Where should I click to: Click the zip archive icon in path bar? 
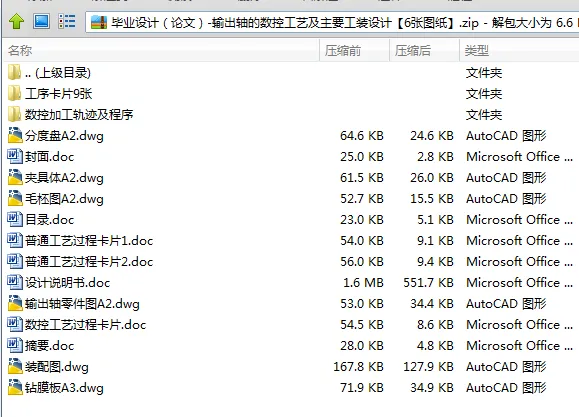point(99,23)
